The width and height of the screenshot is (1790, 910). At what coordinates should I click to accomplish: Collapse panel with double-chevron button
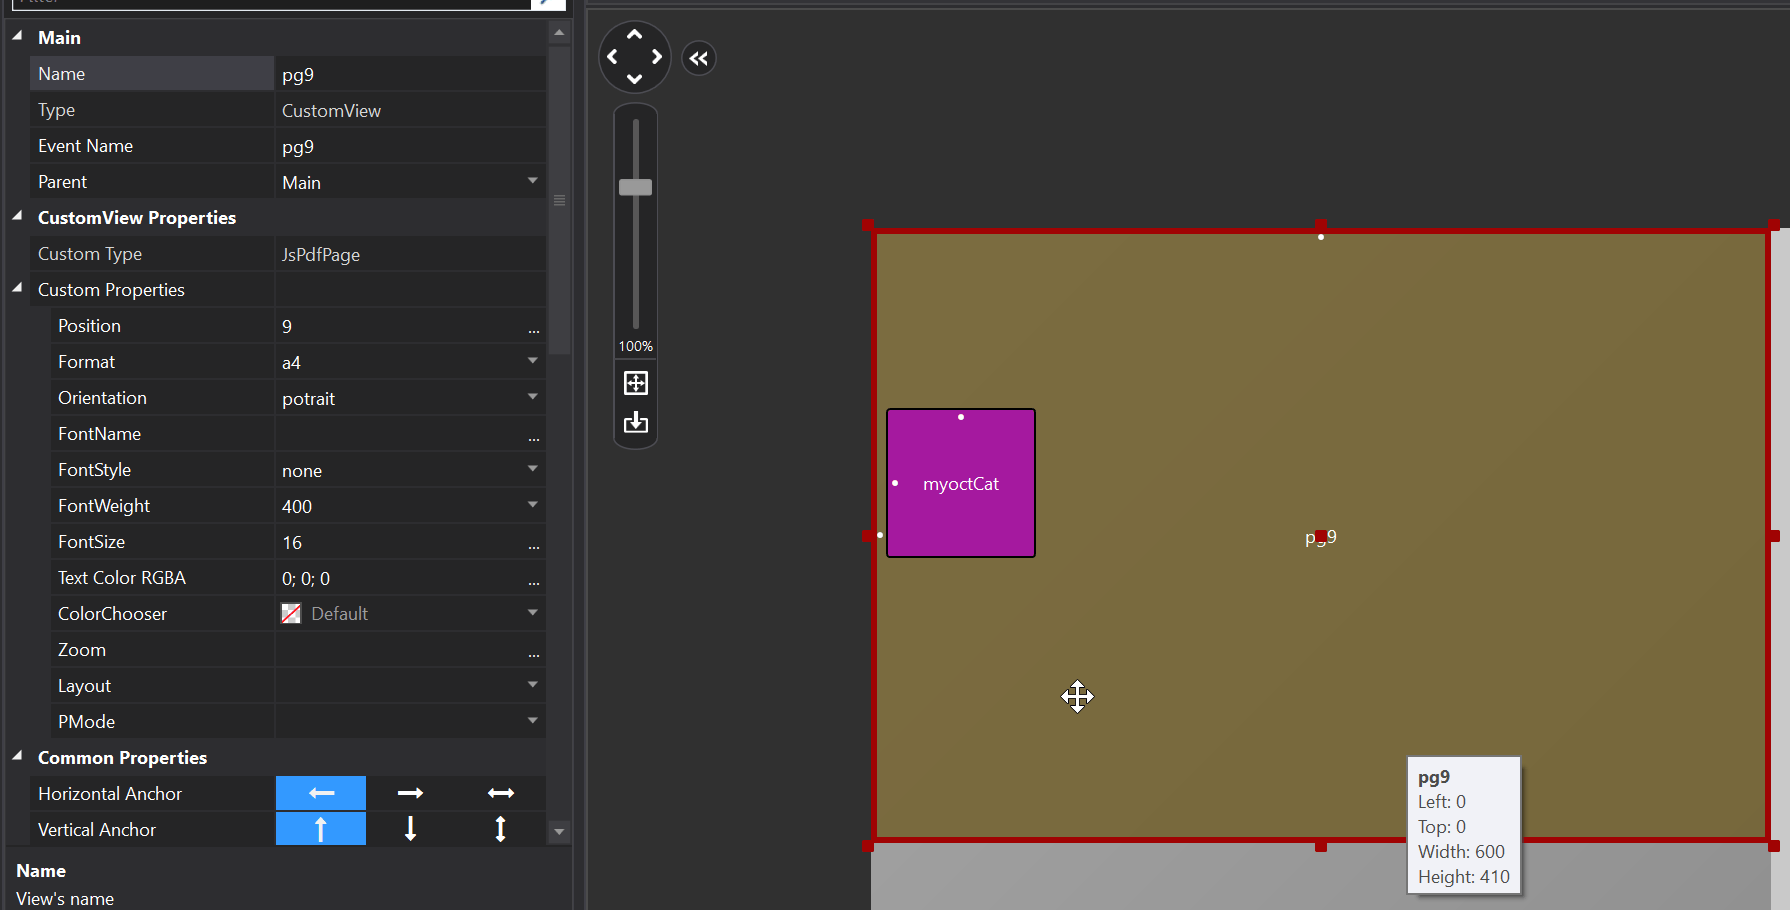click(x=699, y=58)
